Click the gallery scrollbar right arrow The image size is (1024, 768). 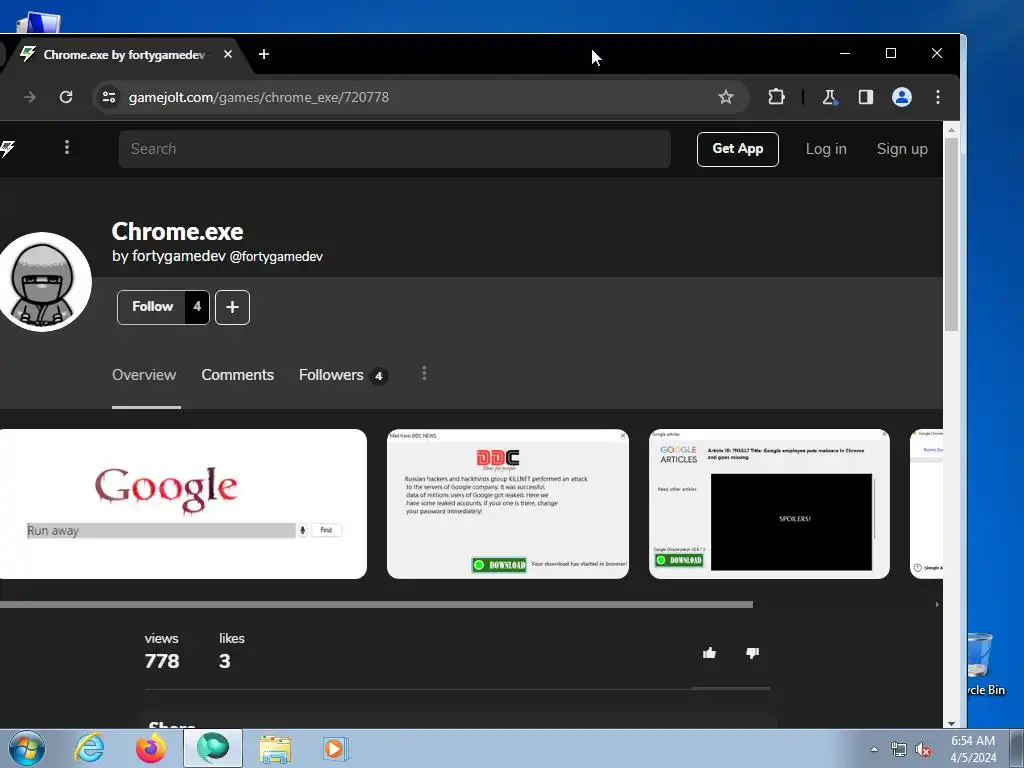click(x=937, y=605)
